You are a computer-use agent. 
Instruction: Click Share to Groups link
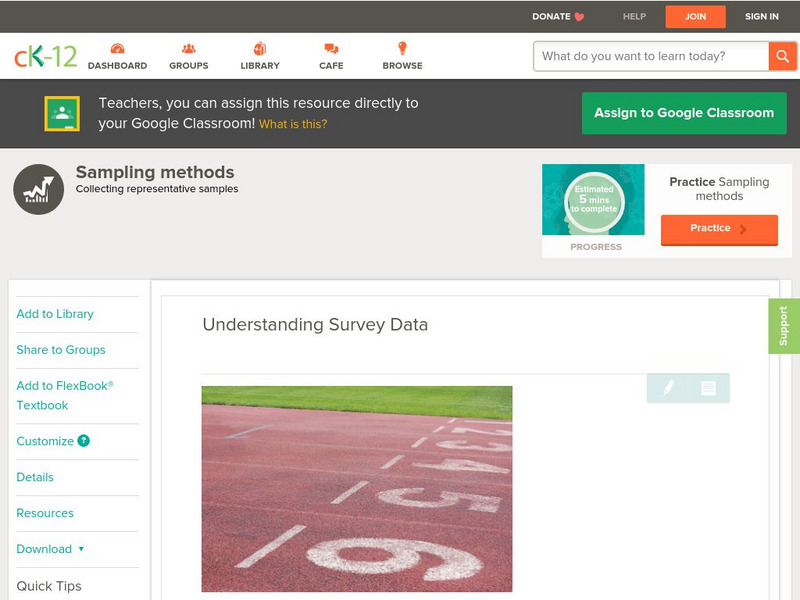[61, 350]
